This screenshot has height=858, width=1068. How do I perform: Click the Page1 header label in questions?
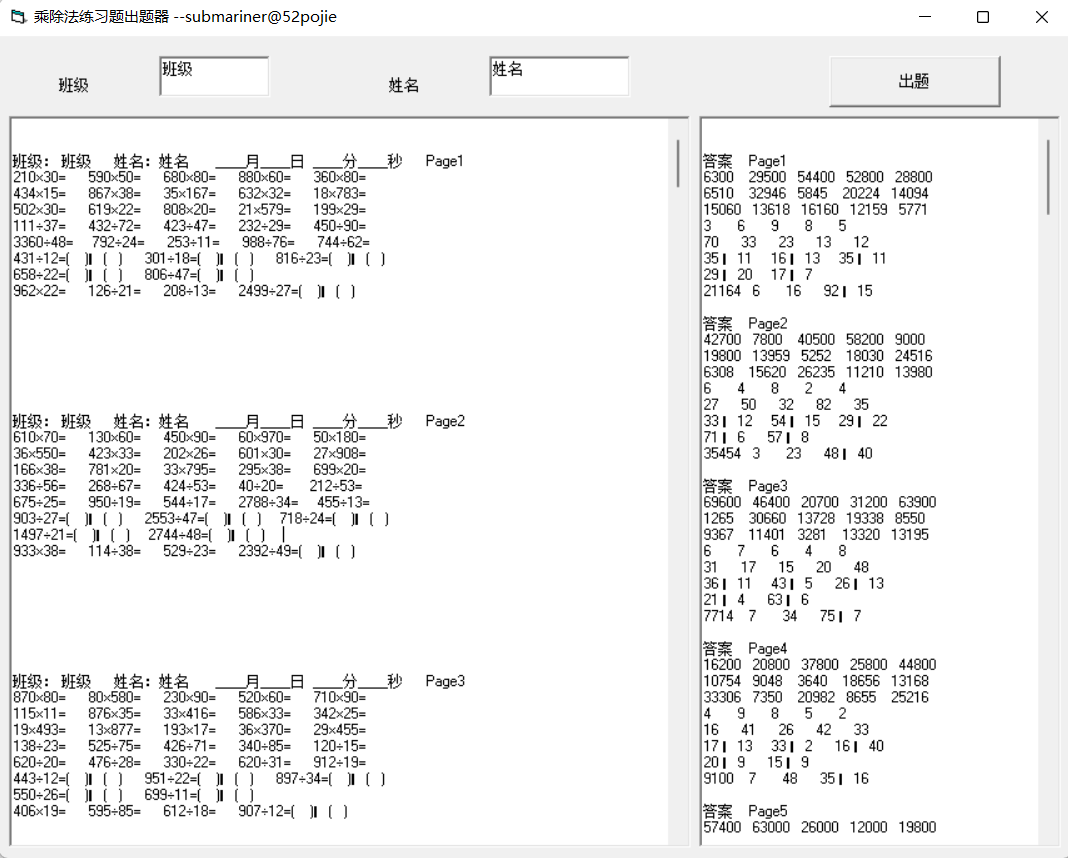(444, 161)
